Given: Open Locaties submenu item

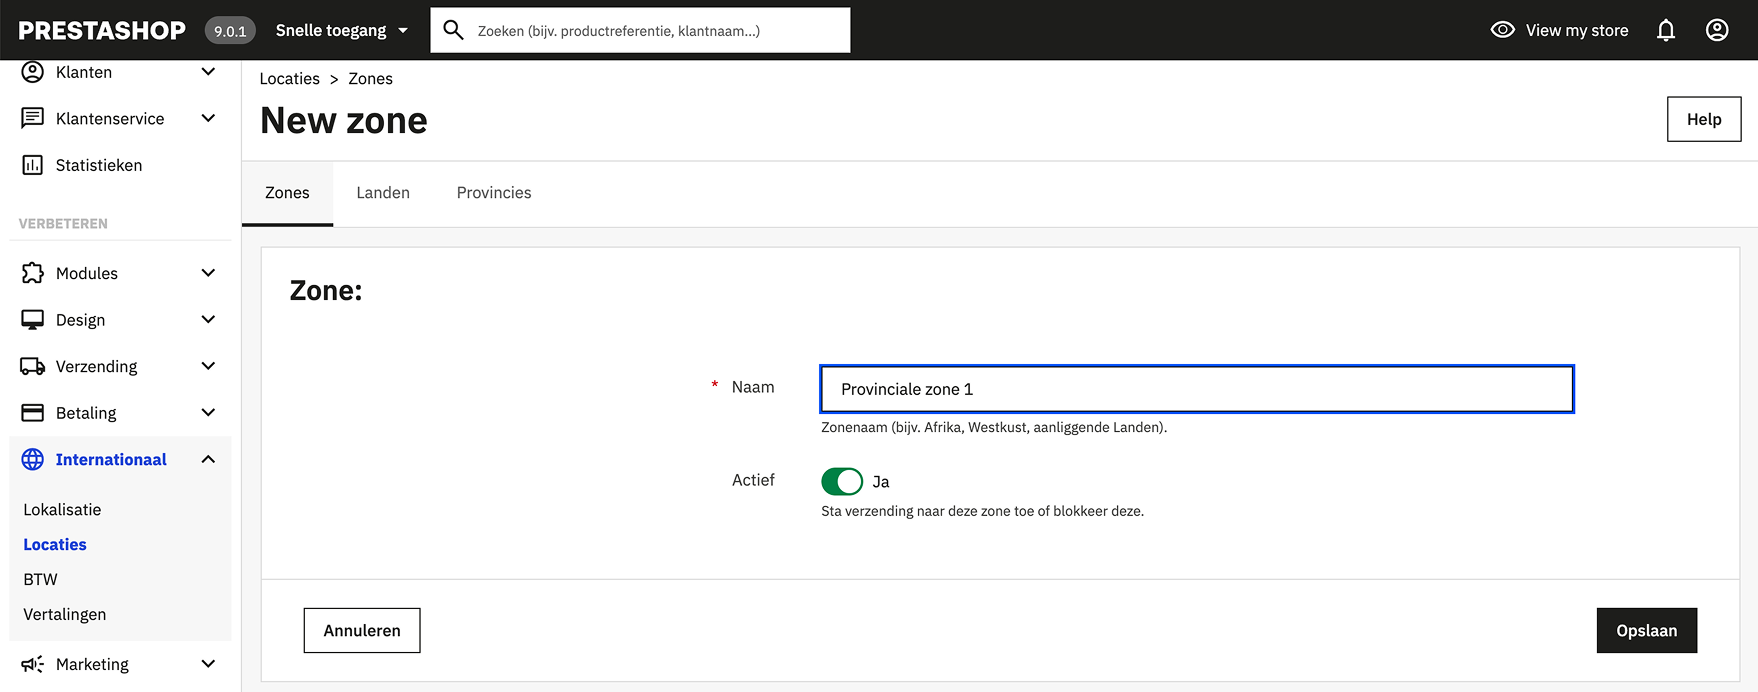Looking at the screenshot, I should [x=55, y=545].
